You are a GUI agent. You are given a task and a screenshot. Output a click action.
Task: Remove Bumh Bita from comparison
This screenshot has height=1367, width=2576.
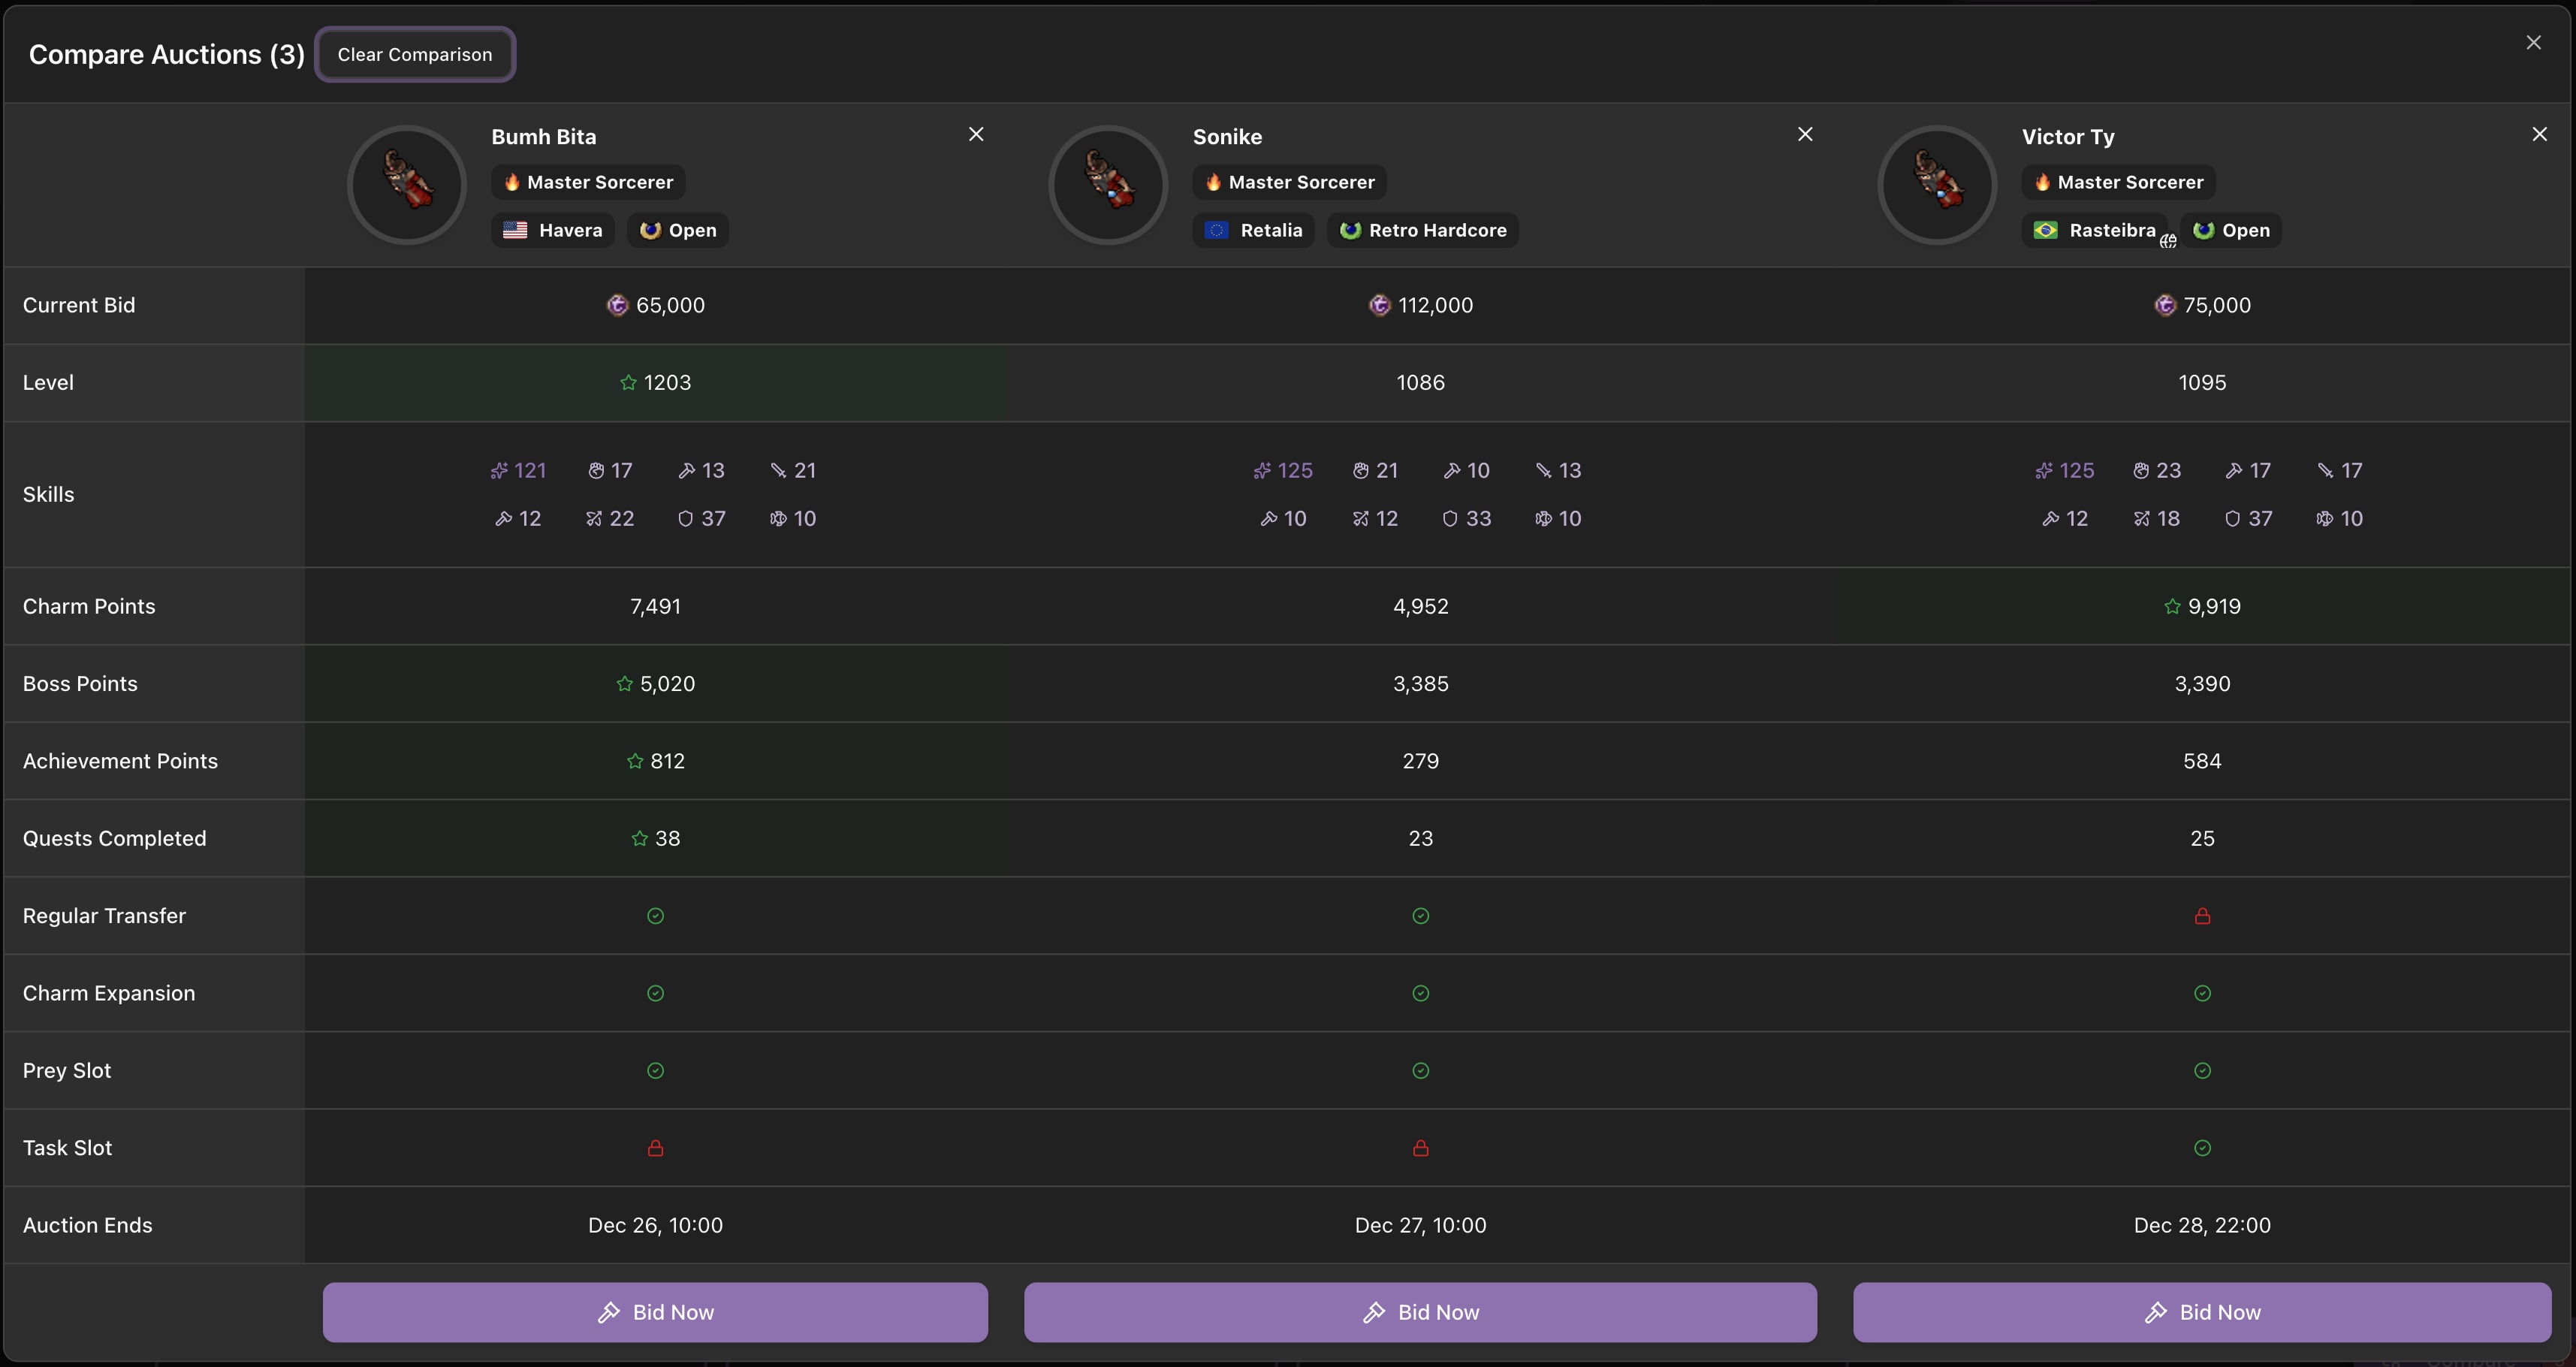[976, 134]
